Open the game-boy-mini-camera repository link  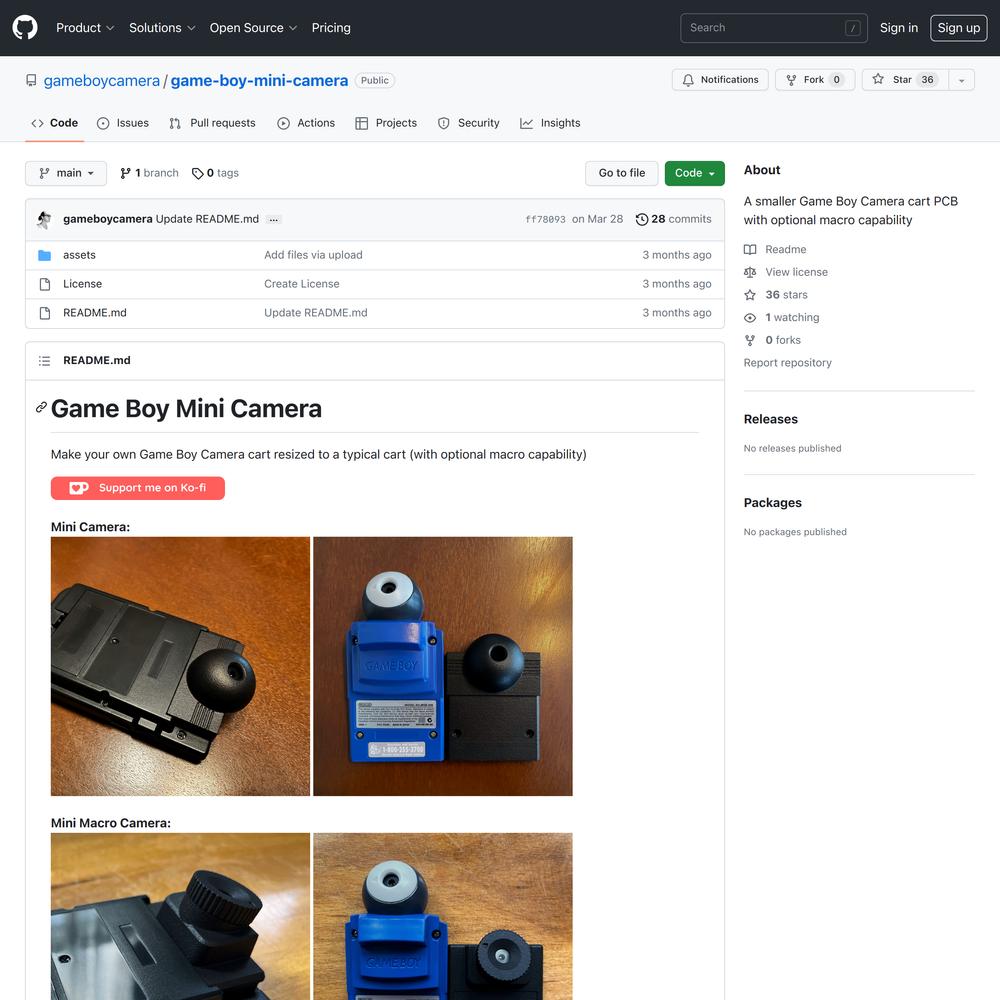[x=259, y=80]
